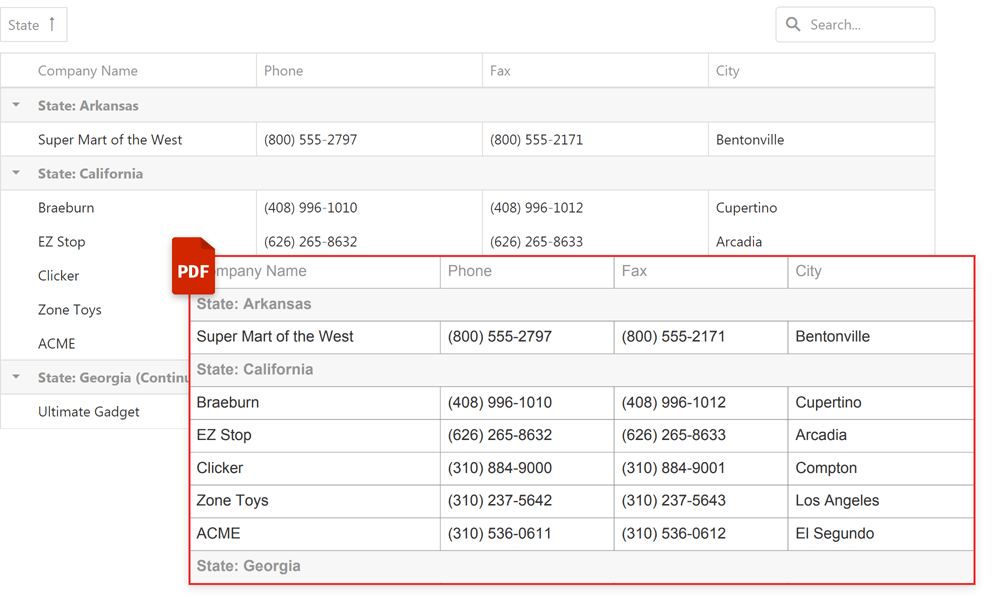Click the search magnifier icon
The image size is (1000, 600).
(x=793, y=24)
